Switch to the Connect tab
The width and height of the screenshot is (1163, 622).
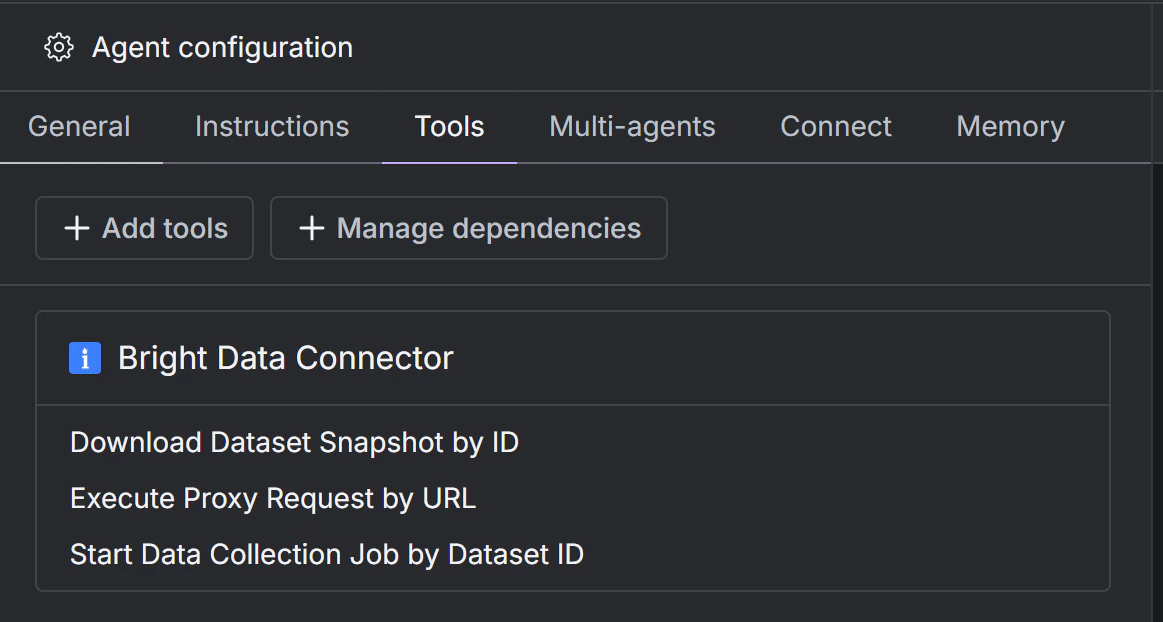click(835, 126)
